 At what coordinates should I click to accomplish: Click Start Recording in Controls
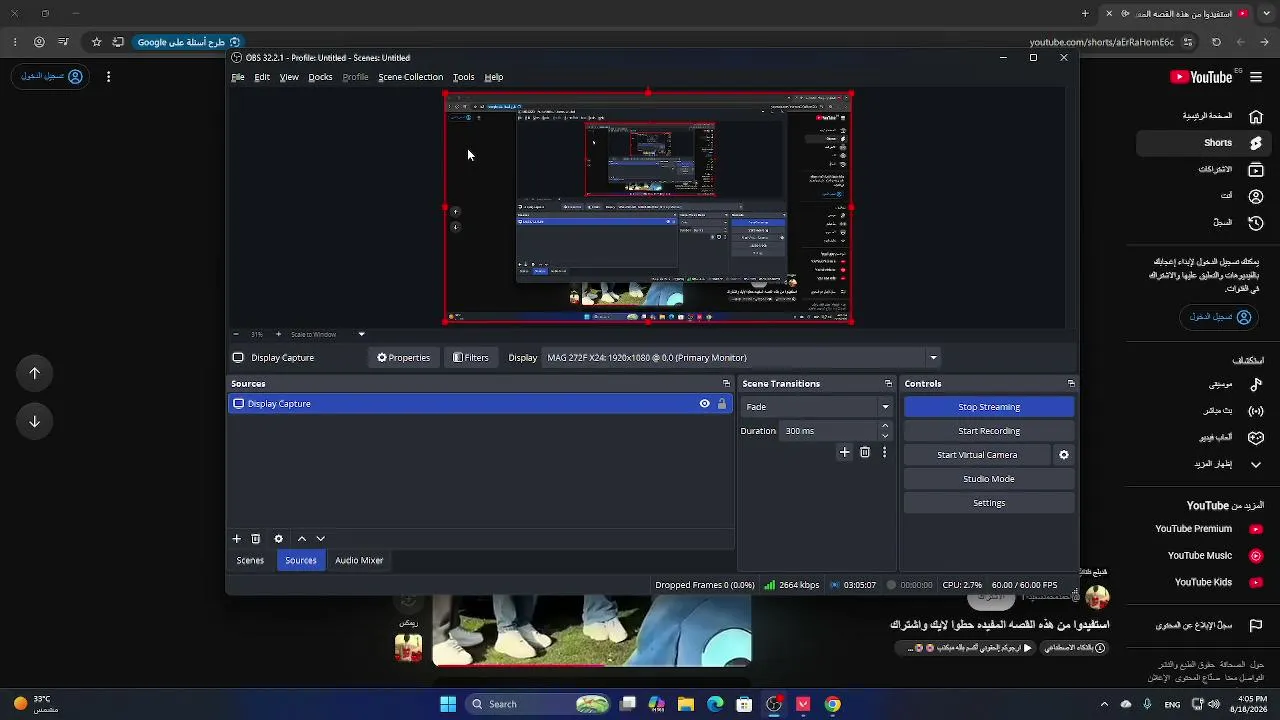pos(989,431)
